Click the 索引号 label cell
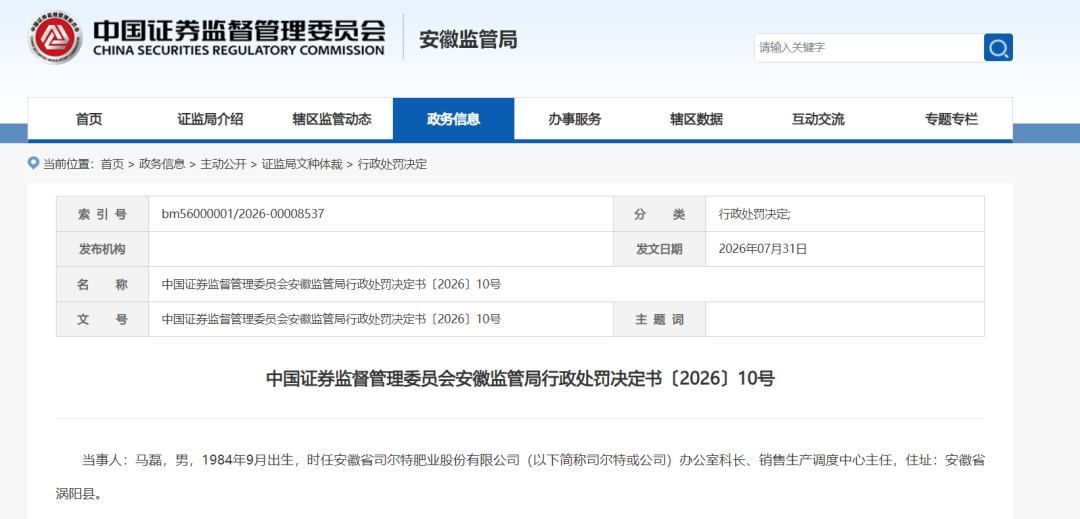This screenshot has width=1080, height=519. (103, 214)
